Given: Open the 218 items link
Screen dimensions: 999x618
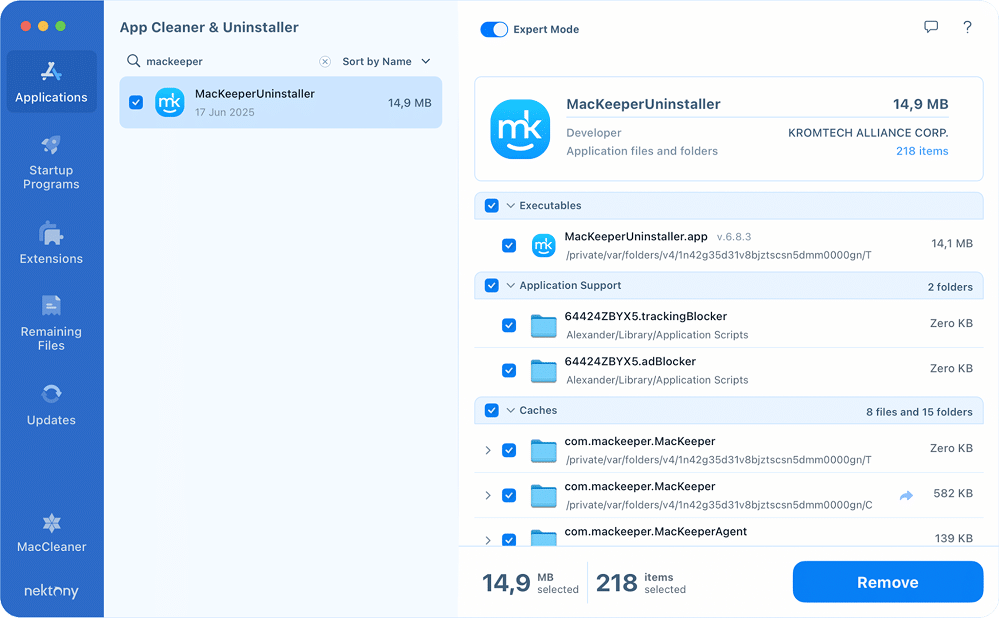Looking at the screenshot, I should pyautogui.click(x=922, y=151).
